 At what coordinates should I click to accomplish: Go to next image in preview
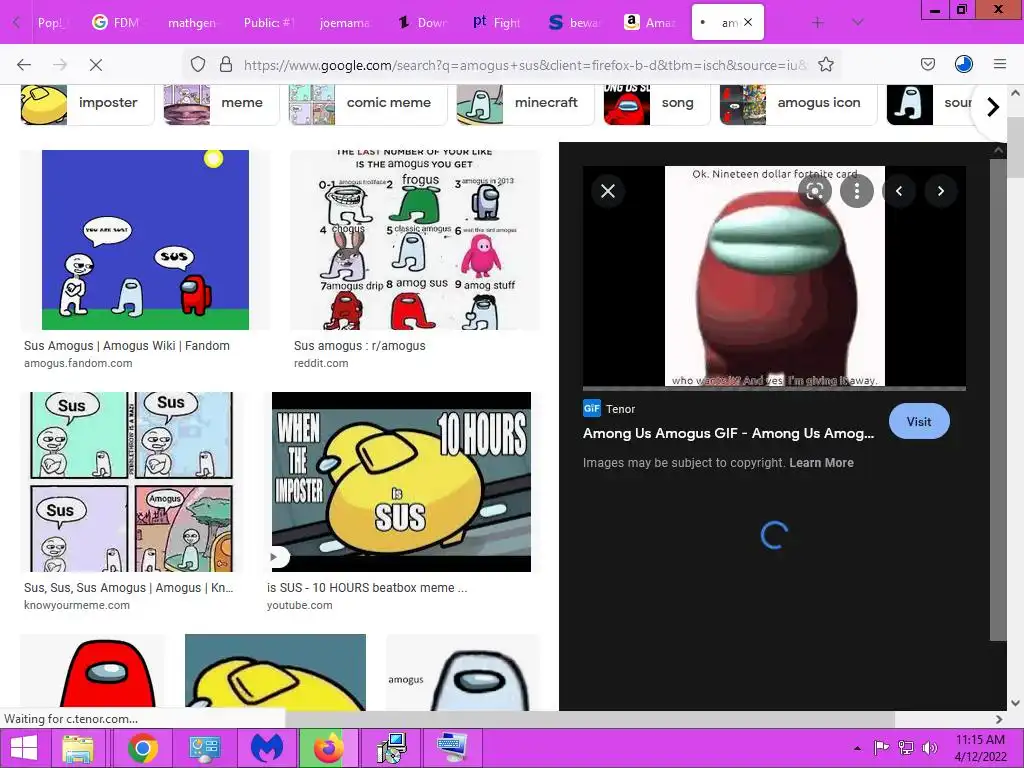[x=940, y=191]
